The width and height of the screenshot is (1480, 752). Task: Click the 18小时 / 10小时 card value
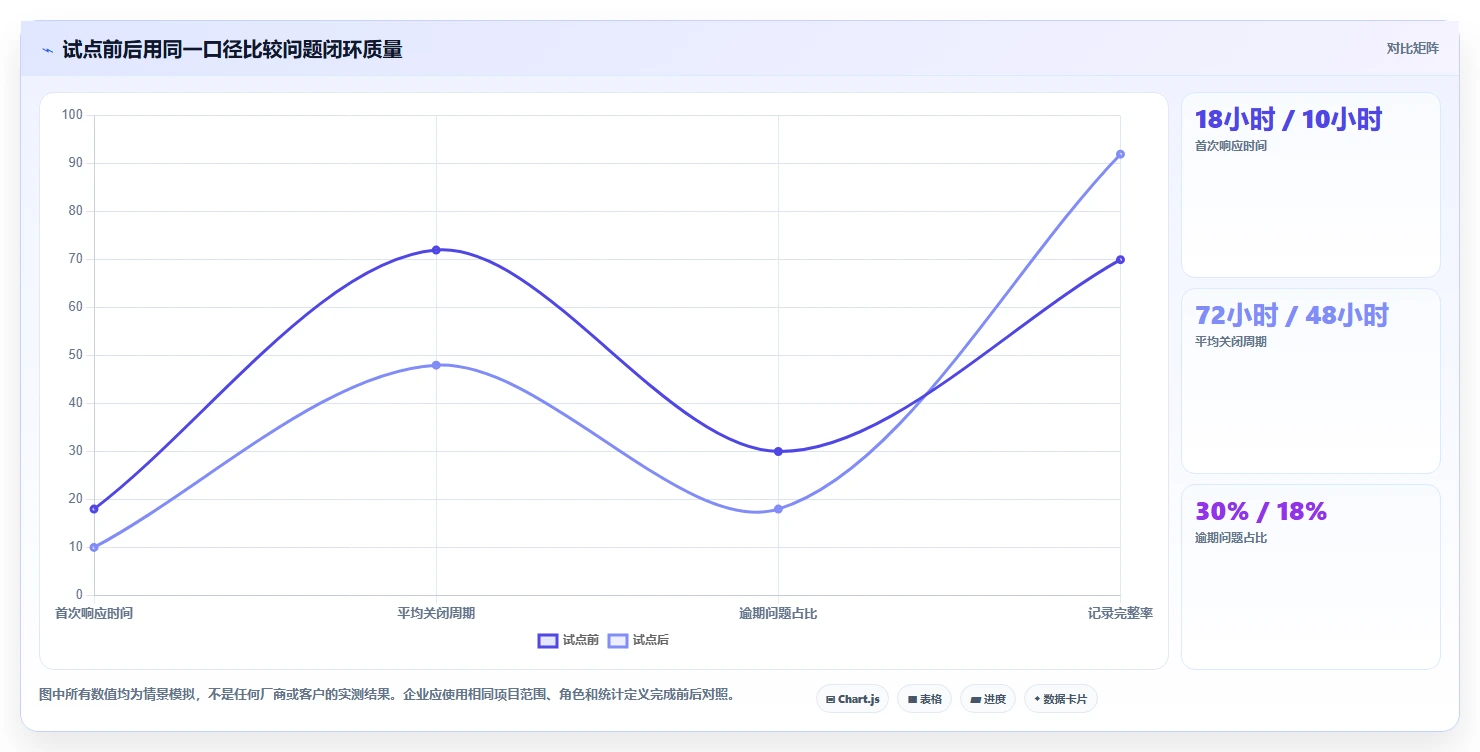(1288, 120)
